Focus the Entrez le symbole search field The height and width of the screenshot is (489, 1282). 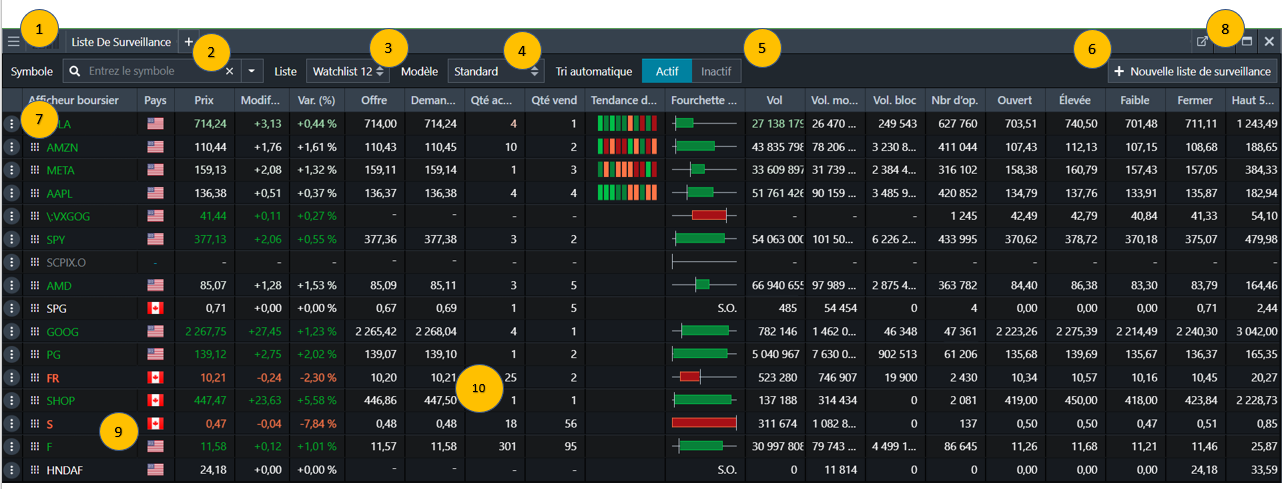[150, 72]
